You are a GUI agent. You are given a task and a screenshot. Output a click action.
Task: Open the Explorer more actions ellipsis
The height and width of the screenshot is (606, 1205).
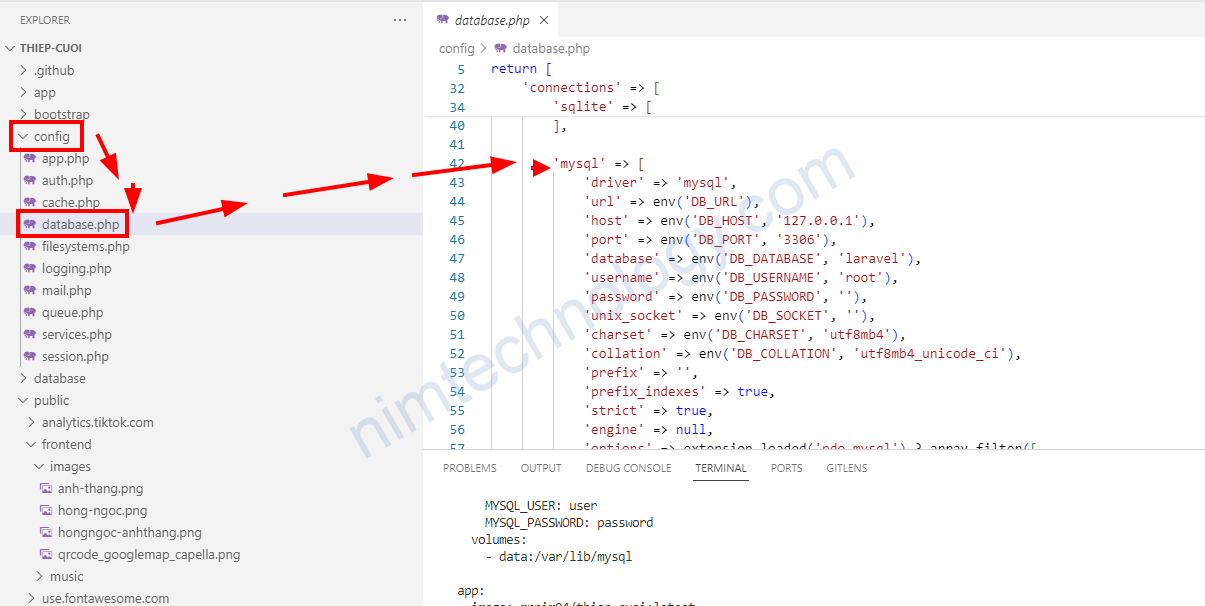[x=400, y=20]
